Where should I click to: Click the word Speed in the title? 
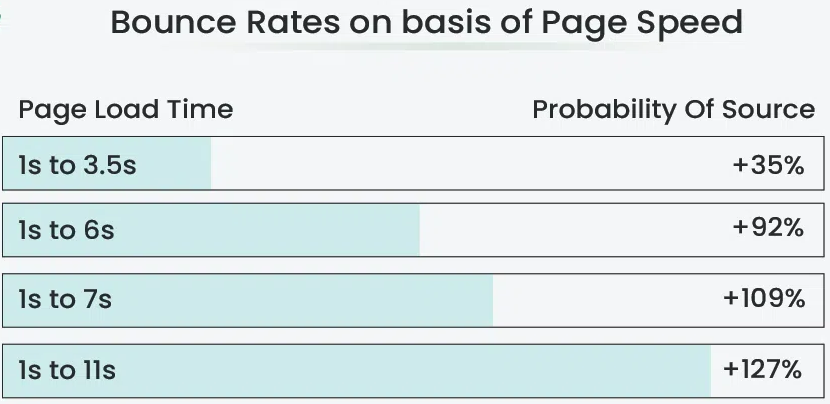coord(689,24)
